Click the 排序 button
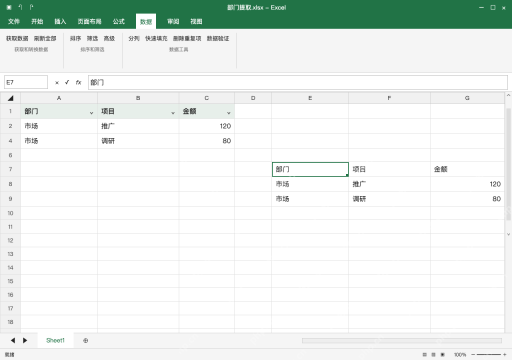Screen dimensions: 512x360 click(x=76, y=39)
